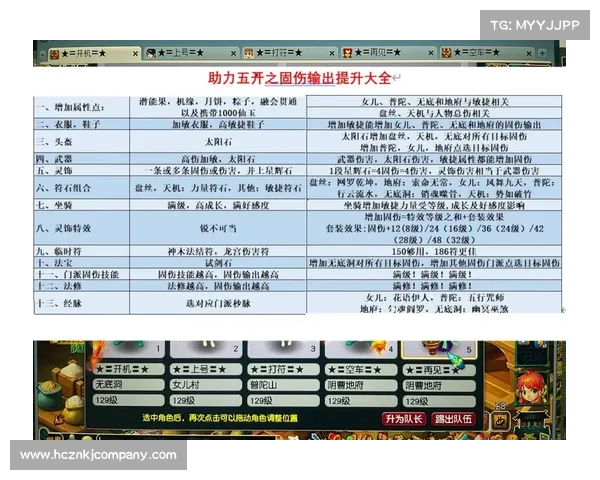
Task: Select team slot 4 character thumbnail
Action: pyautogui.click(x=361, y=349)
